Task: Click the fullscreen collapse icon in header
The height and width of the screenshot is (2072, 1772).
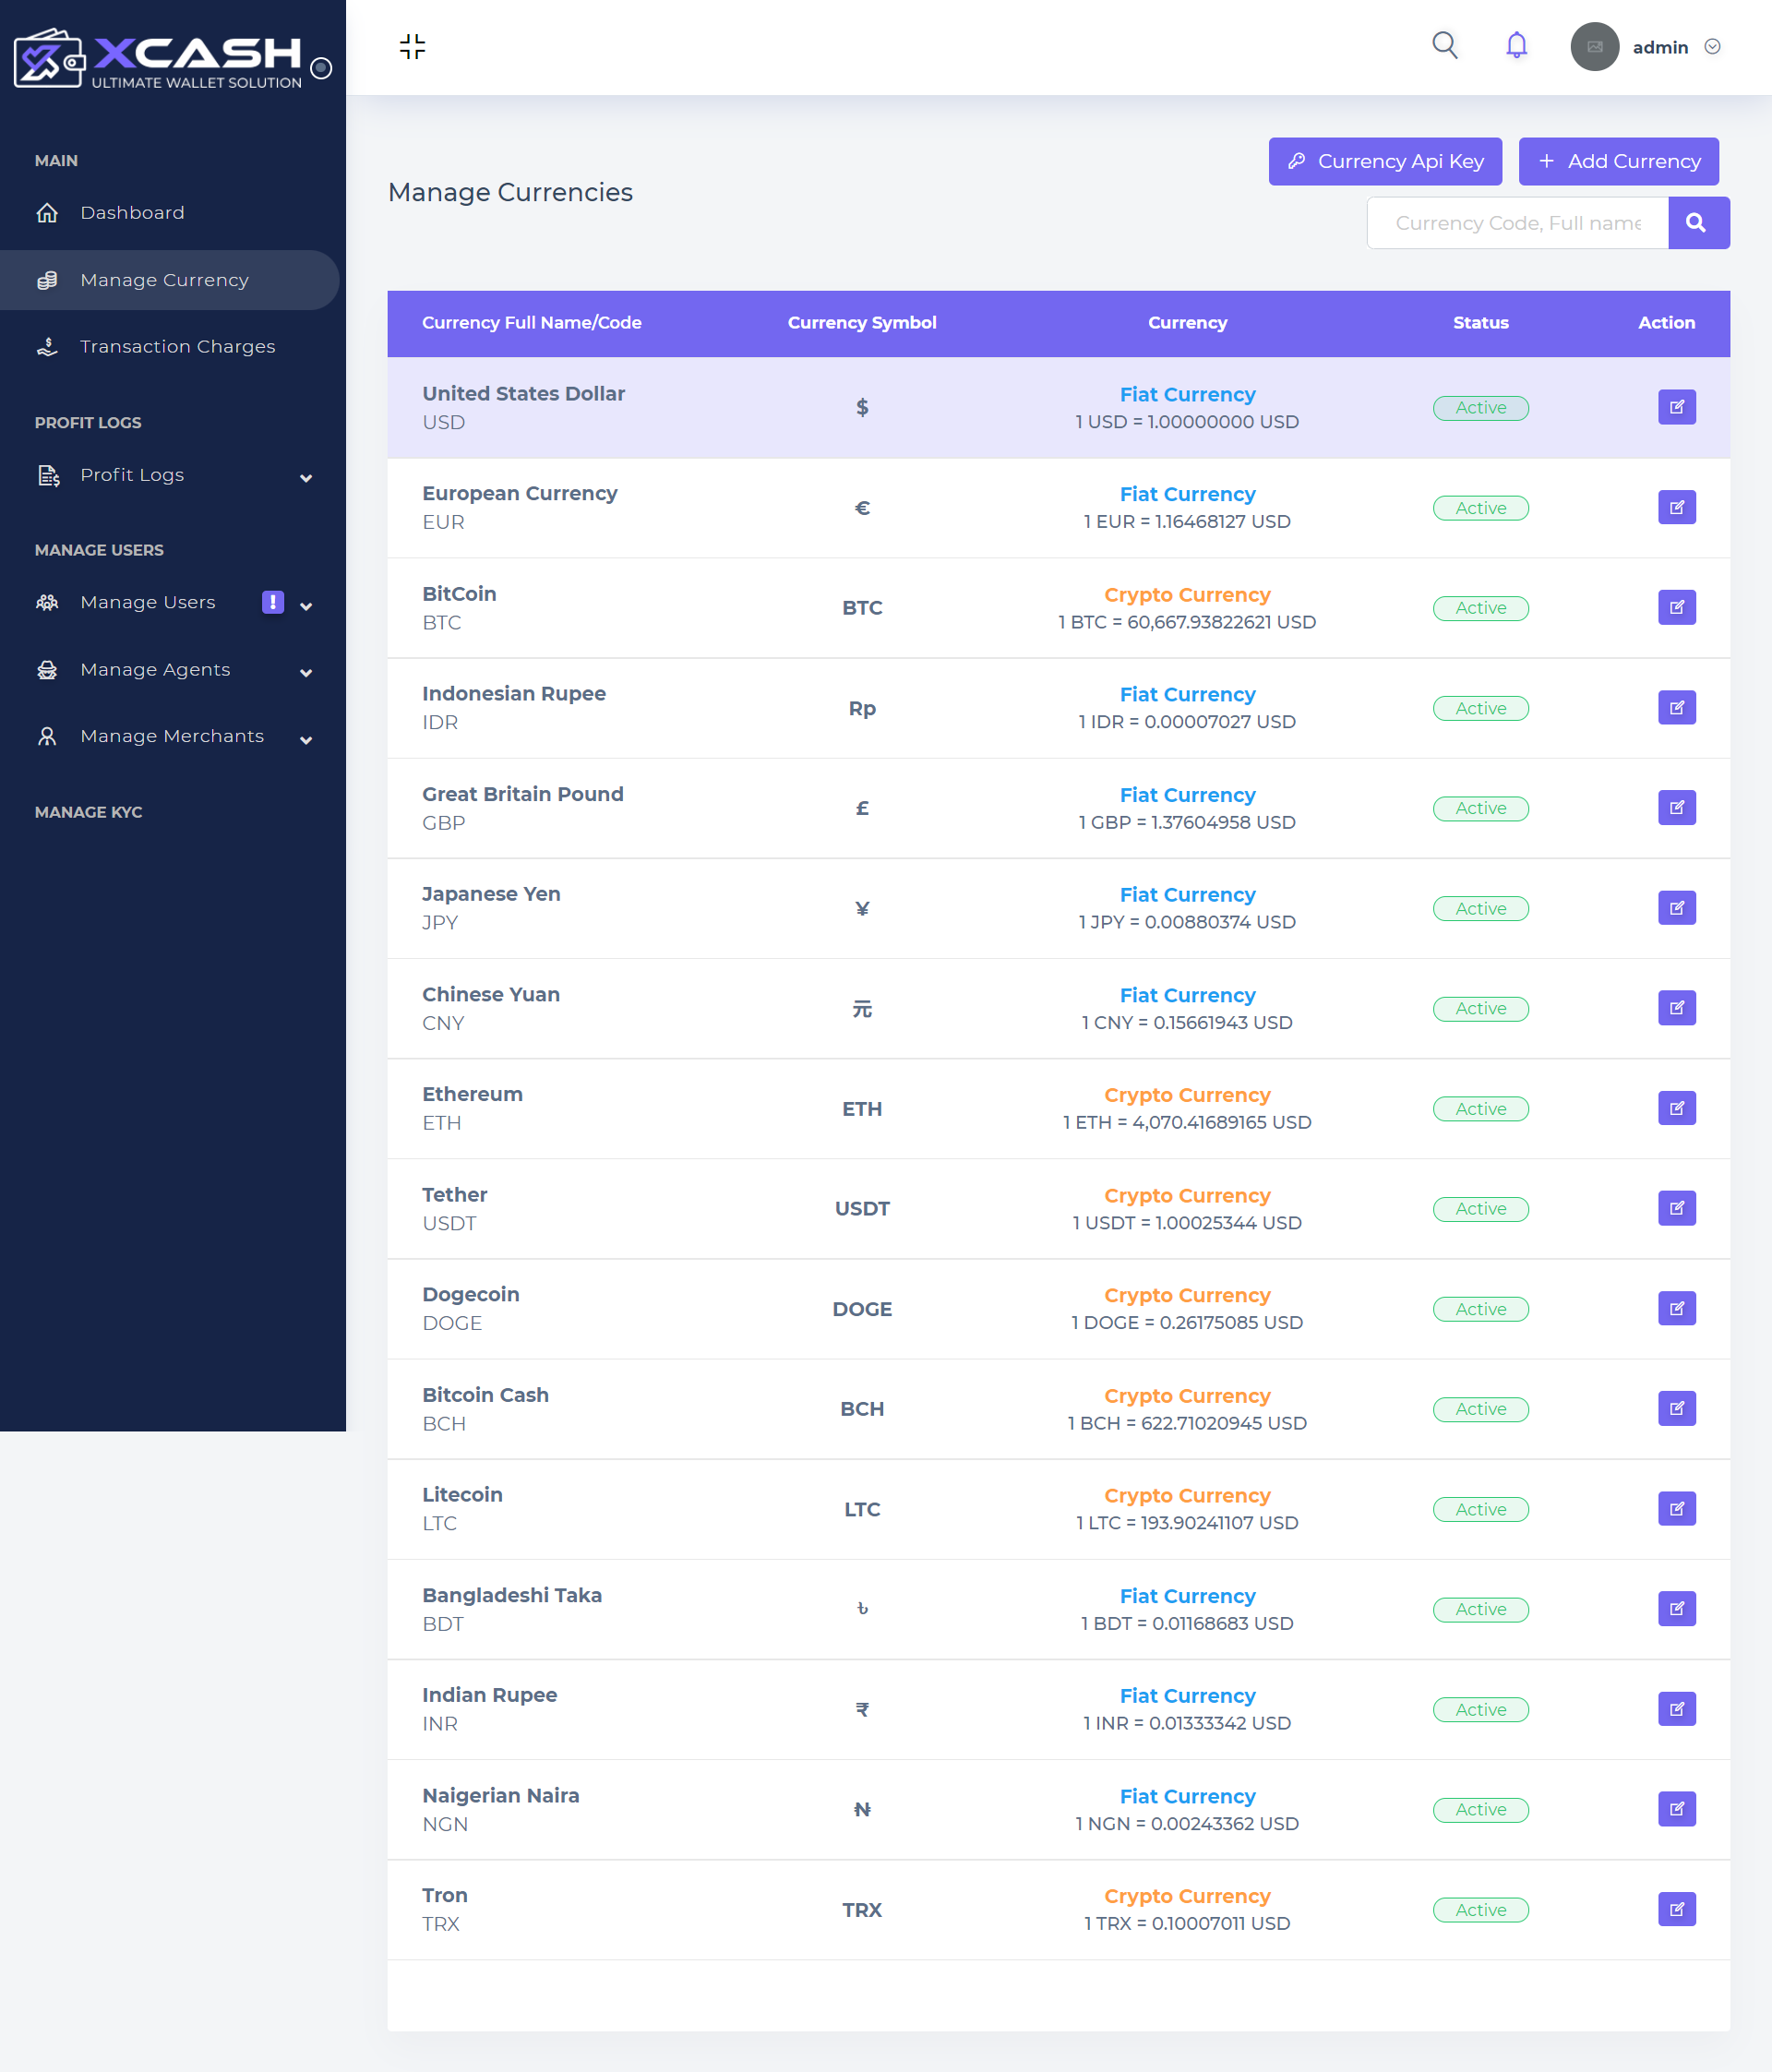Action: click(x=412, y=46)
